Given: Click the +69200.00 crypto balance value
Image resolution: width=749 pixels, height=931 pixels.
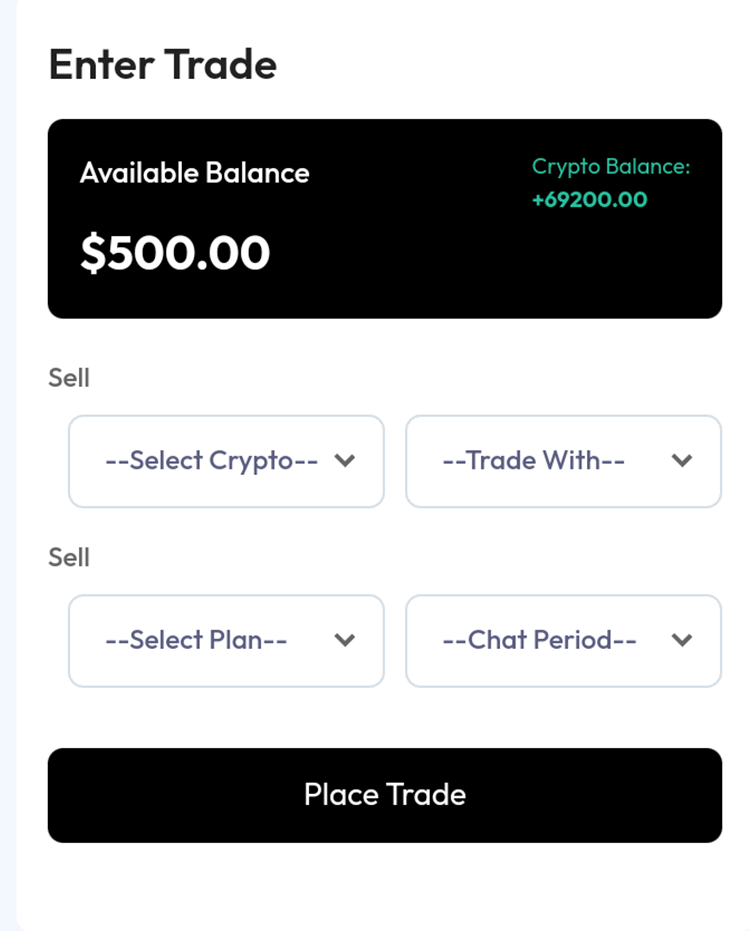Looking at the screenshot, I should click(590, 200).
